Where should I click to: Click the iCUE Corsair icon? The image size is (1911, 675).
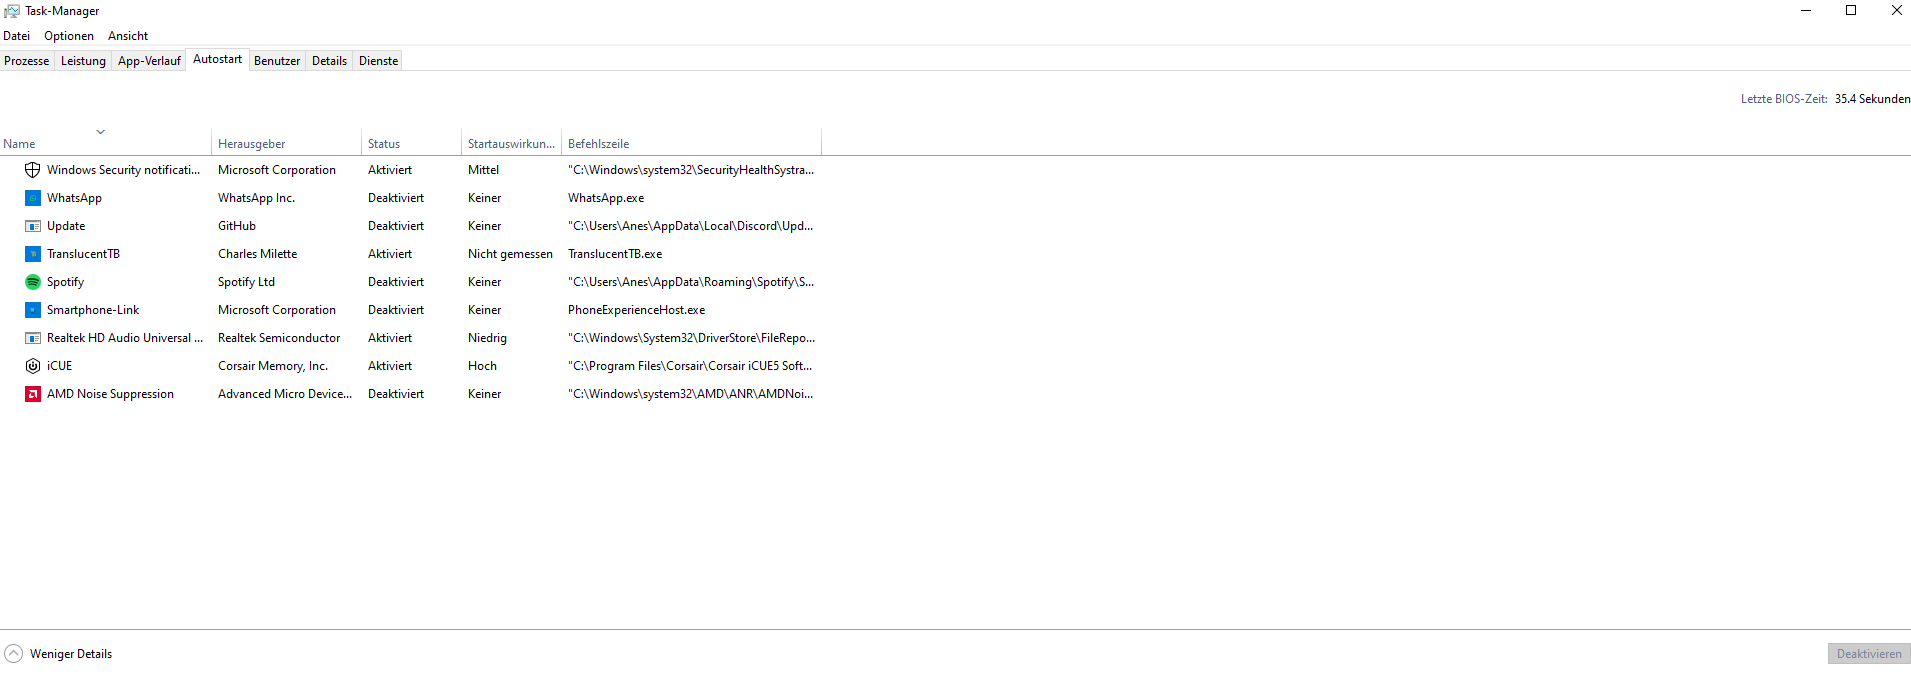click(x=33, y=366)
